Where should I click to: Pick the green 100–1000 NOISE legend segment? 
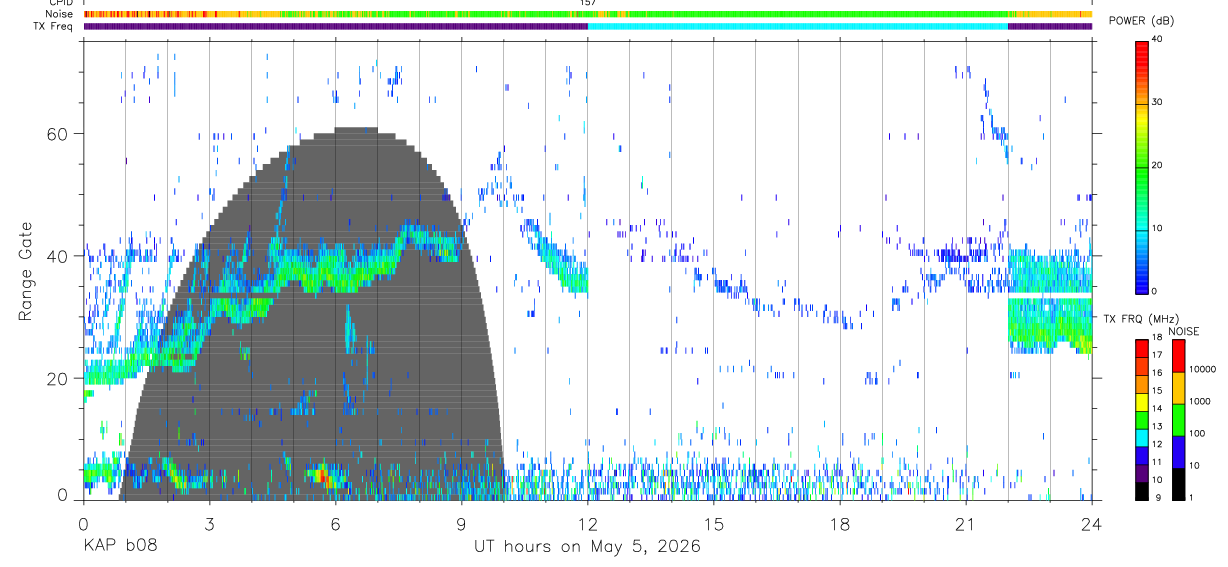click(1178, 420)
